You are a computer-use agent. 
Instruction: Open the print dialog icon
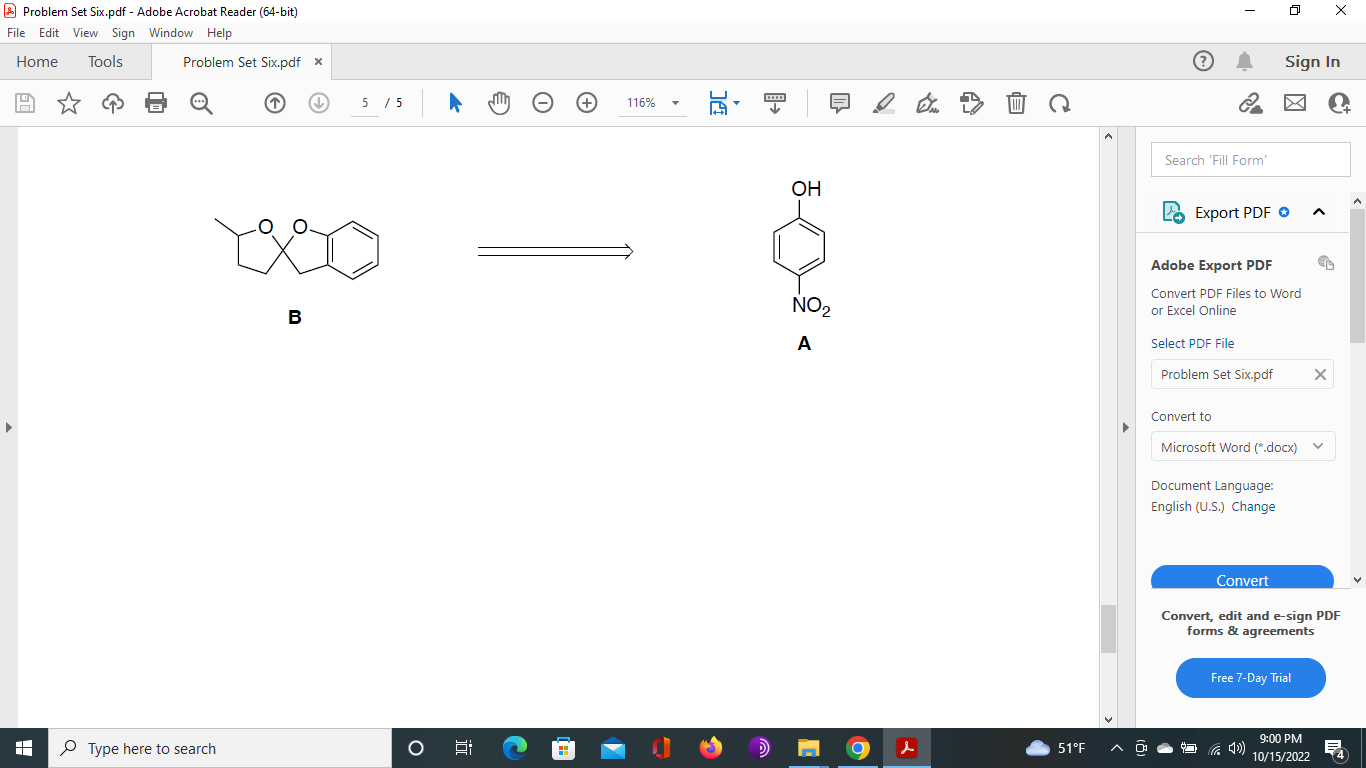[x=156, y=103]
